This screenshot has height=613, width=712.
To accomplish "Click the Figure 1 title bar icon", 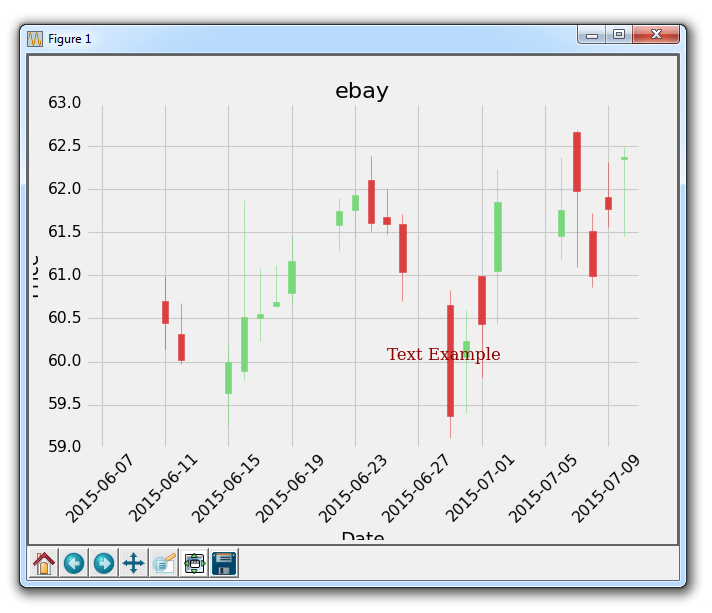I will tap(35, 38).
